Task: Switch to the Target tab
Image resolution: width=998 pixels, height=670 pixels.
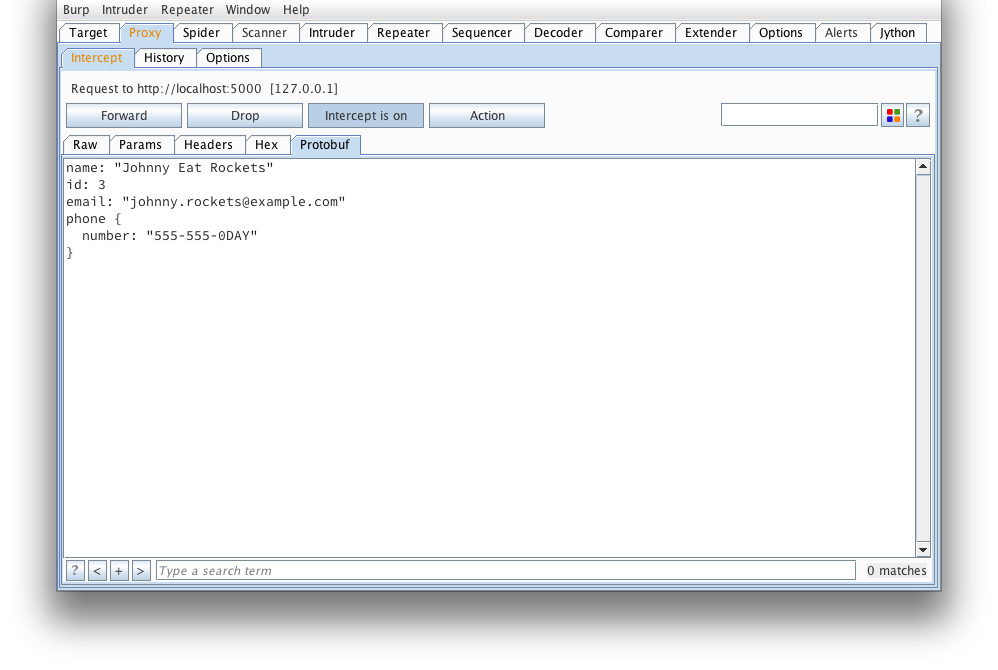Action: 88,33
